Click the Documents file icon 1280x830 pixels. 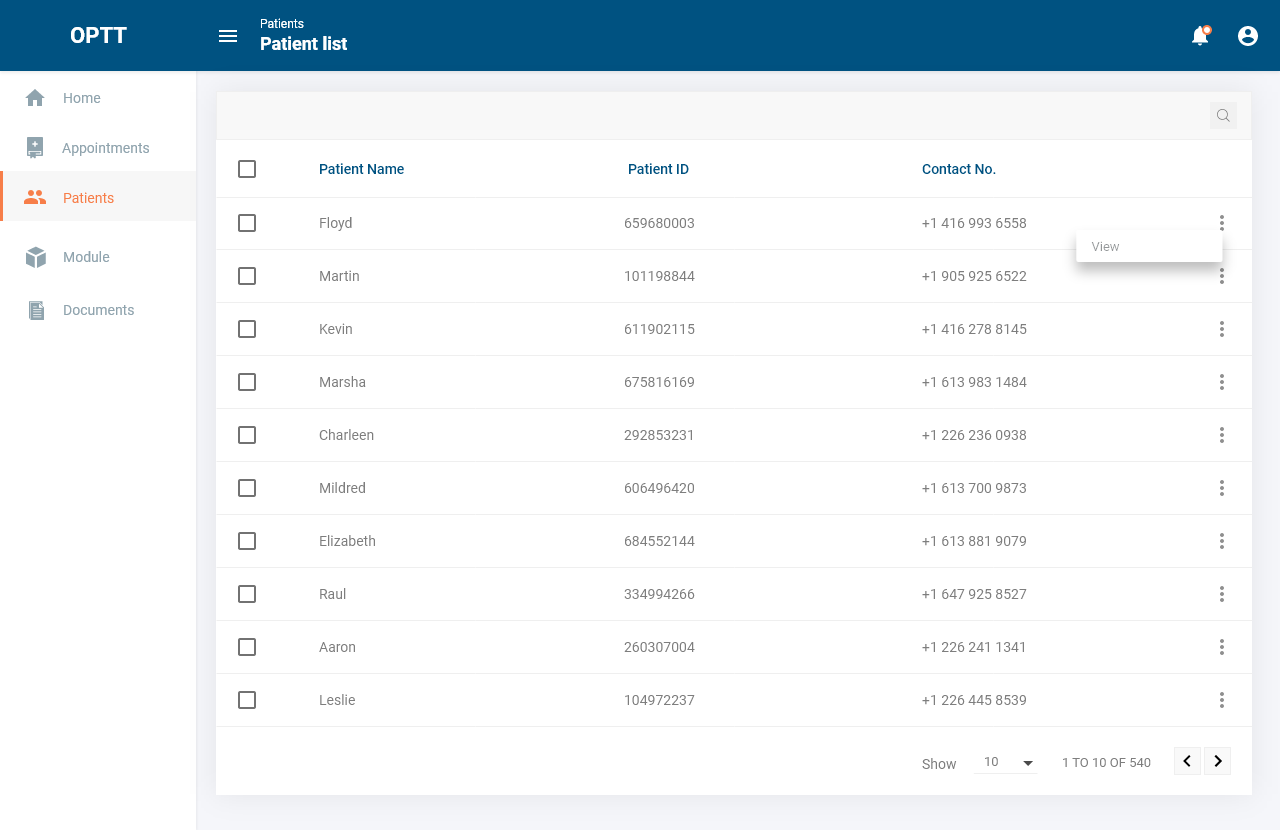pyautogui.click(x=36, y=310)
